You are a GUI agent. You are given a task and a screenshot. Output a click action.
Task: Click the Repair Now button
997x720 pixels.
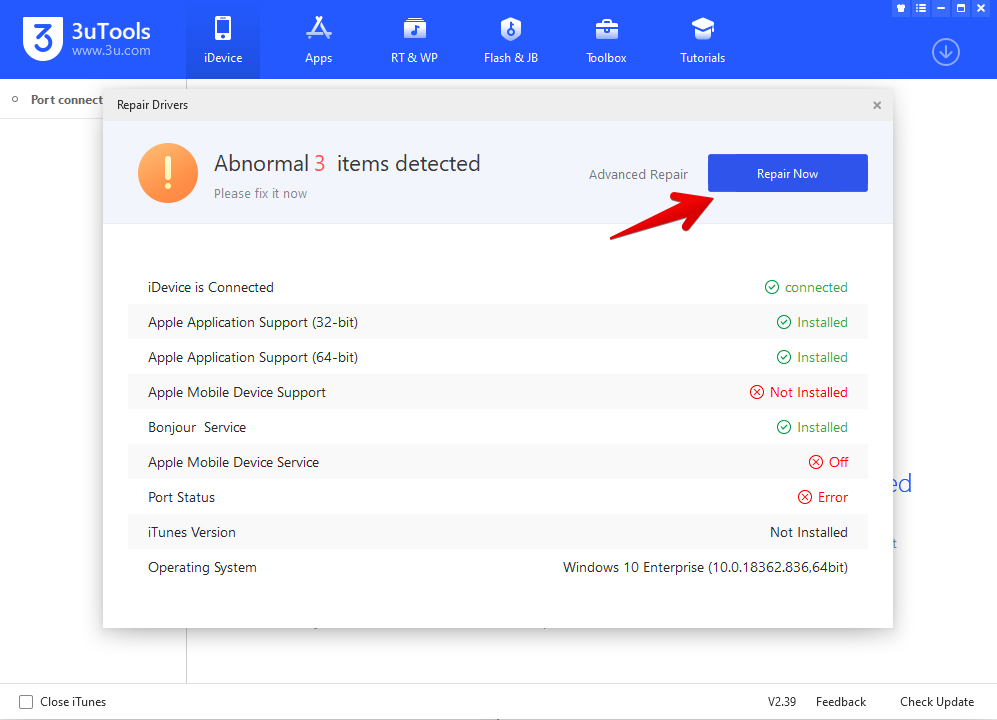pos(787,173)
